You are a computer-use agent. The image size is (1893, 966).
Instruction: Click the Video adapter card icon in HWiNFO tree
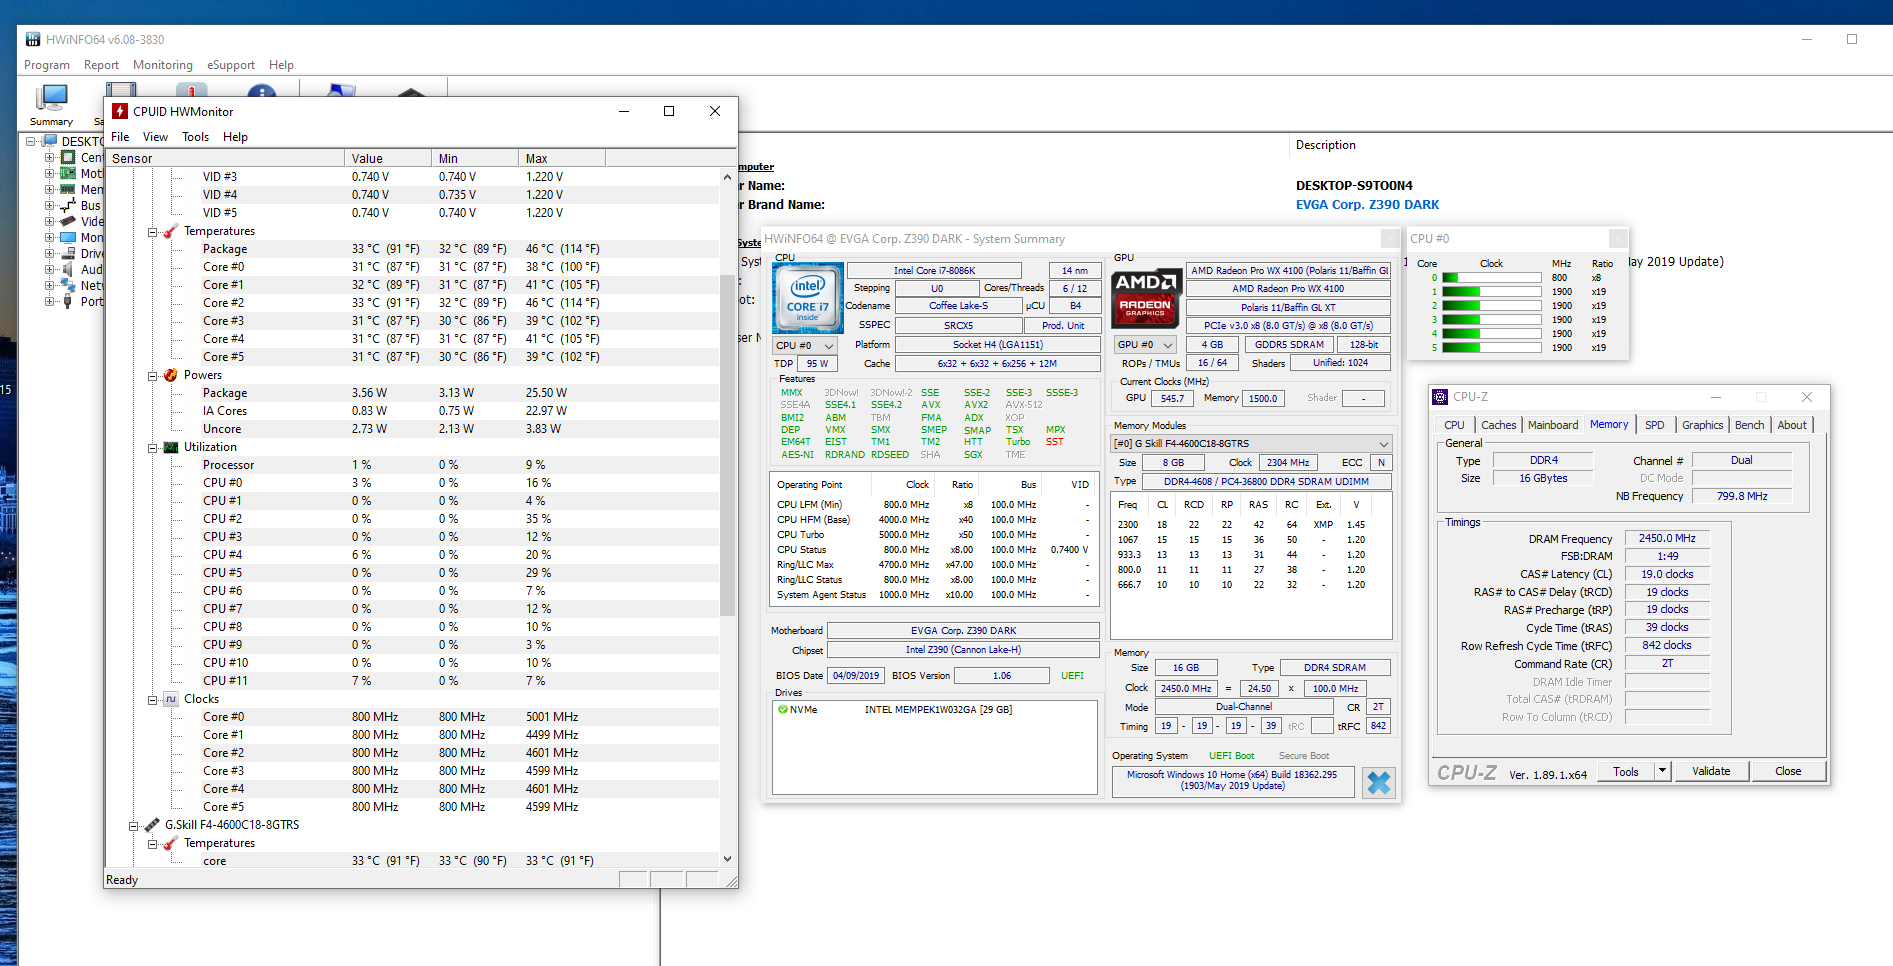coord(68,221)
